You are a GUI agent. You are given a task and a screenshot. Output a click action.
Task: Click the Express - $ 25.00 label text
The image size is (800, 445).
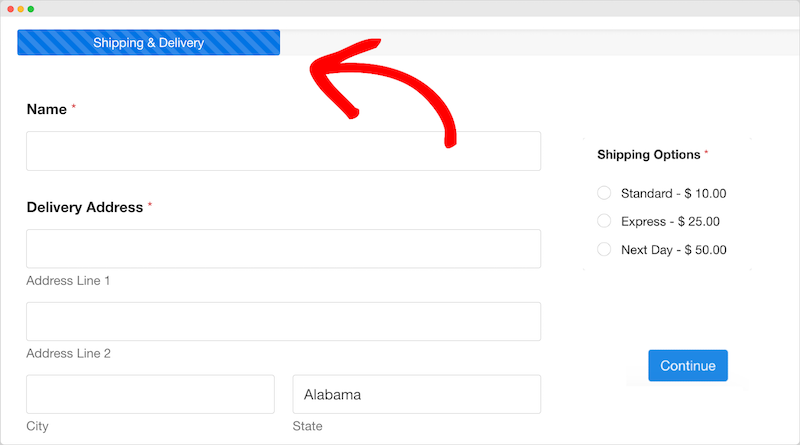pyautogui.click(x=670, y=221)
